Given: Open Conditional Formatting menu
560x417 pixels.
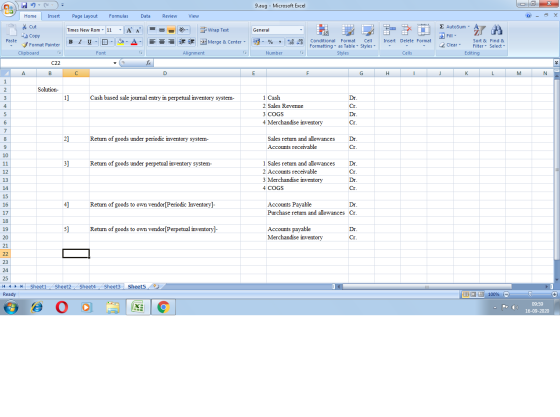Looking at the screenshot, I should click(322, 36).
